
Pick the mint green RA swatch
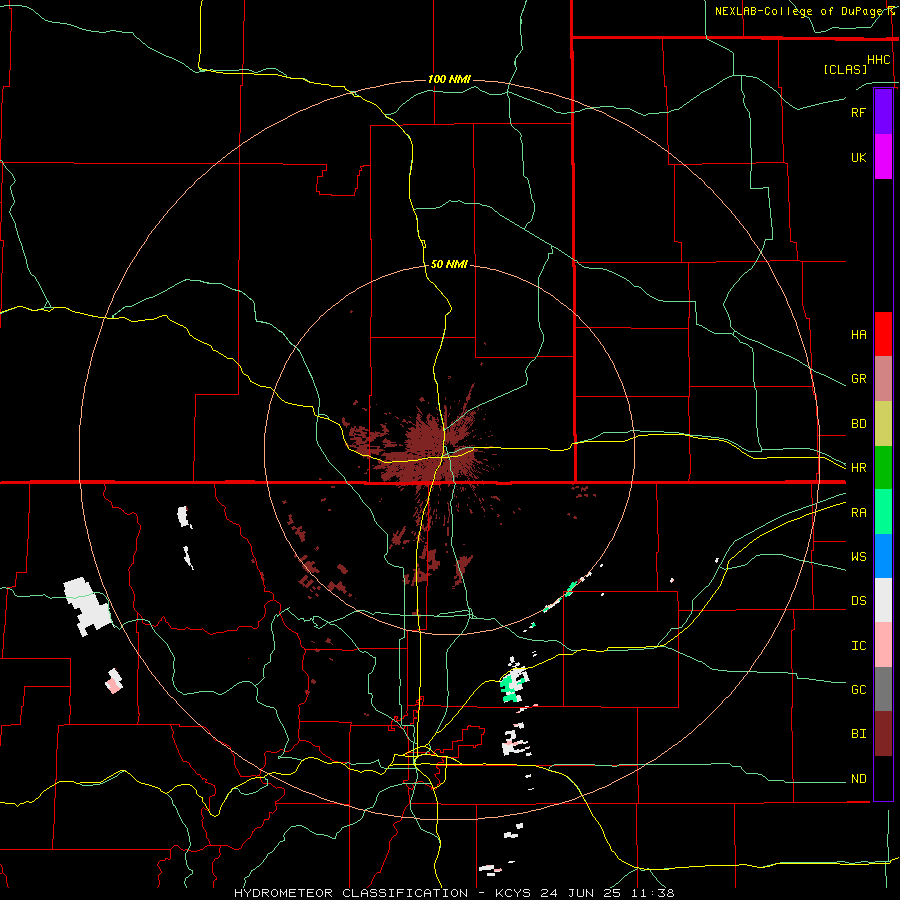(883, 512)
